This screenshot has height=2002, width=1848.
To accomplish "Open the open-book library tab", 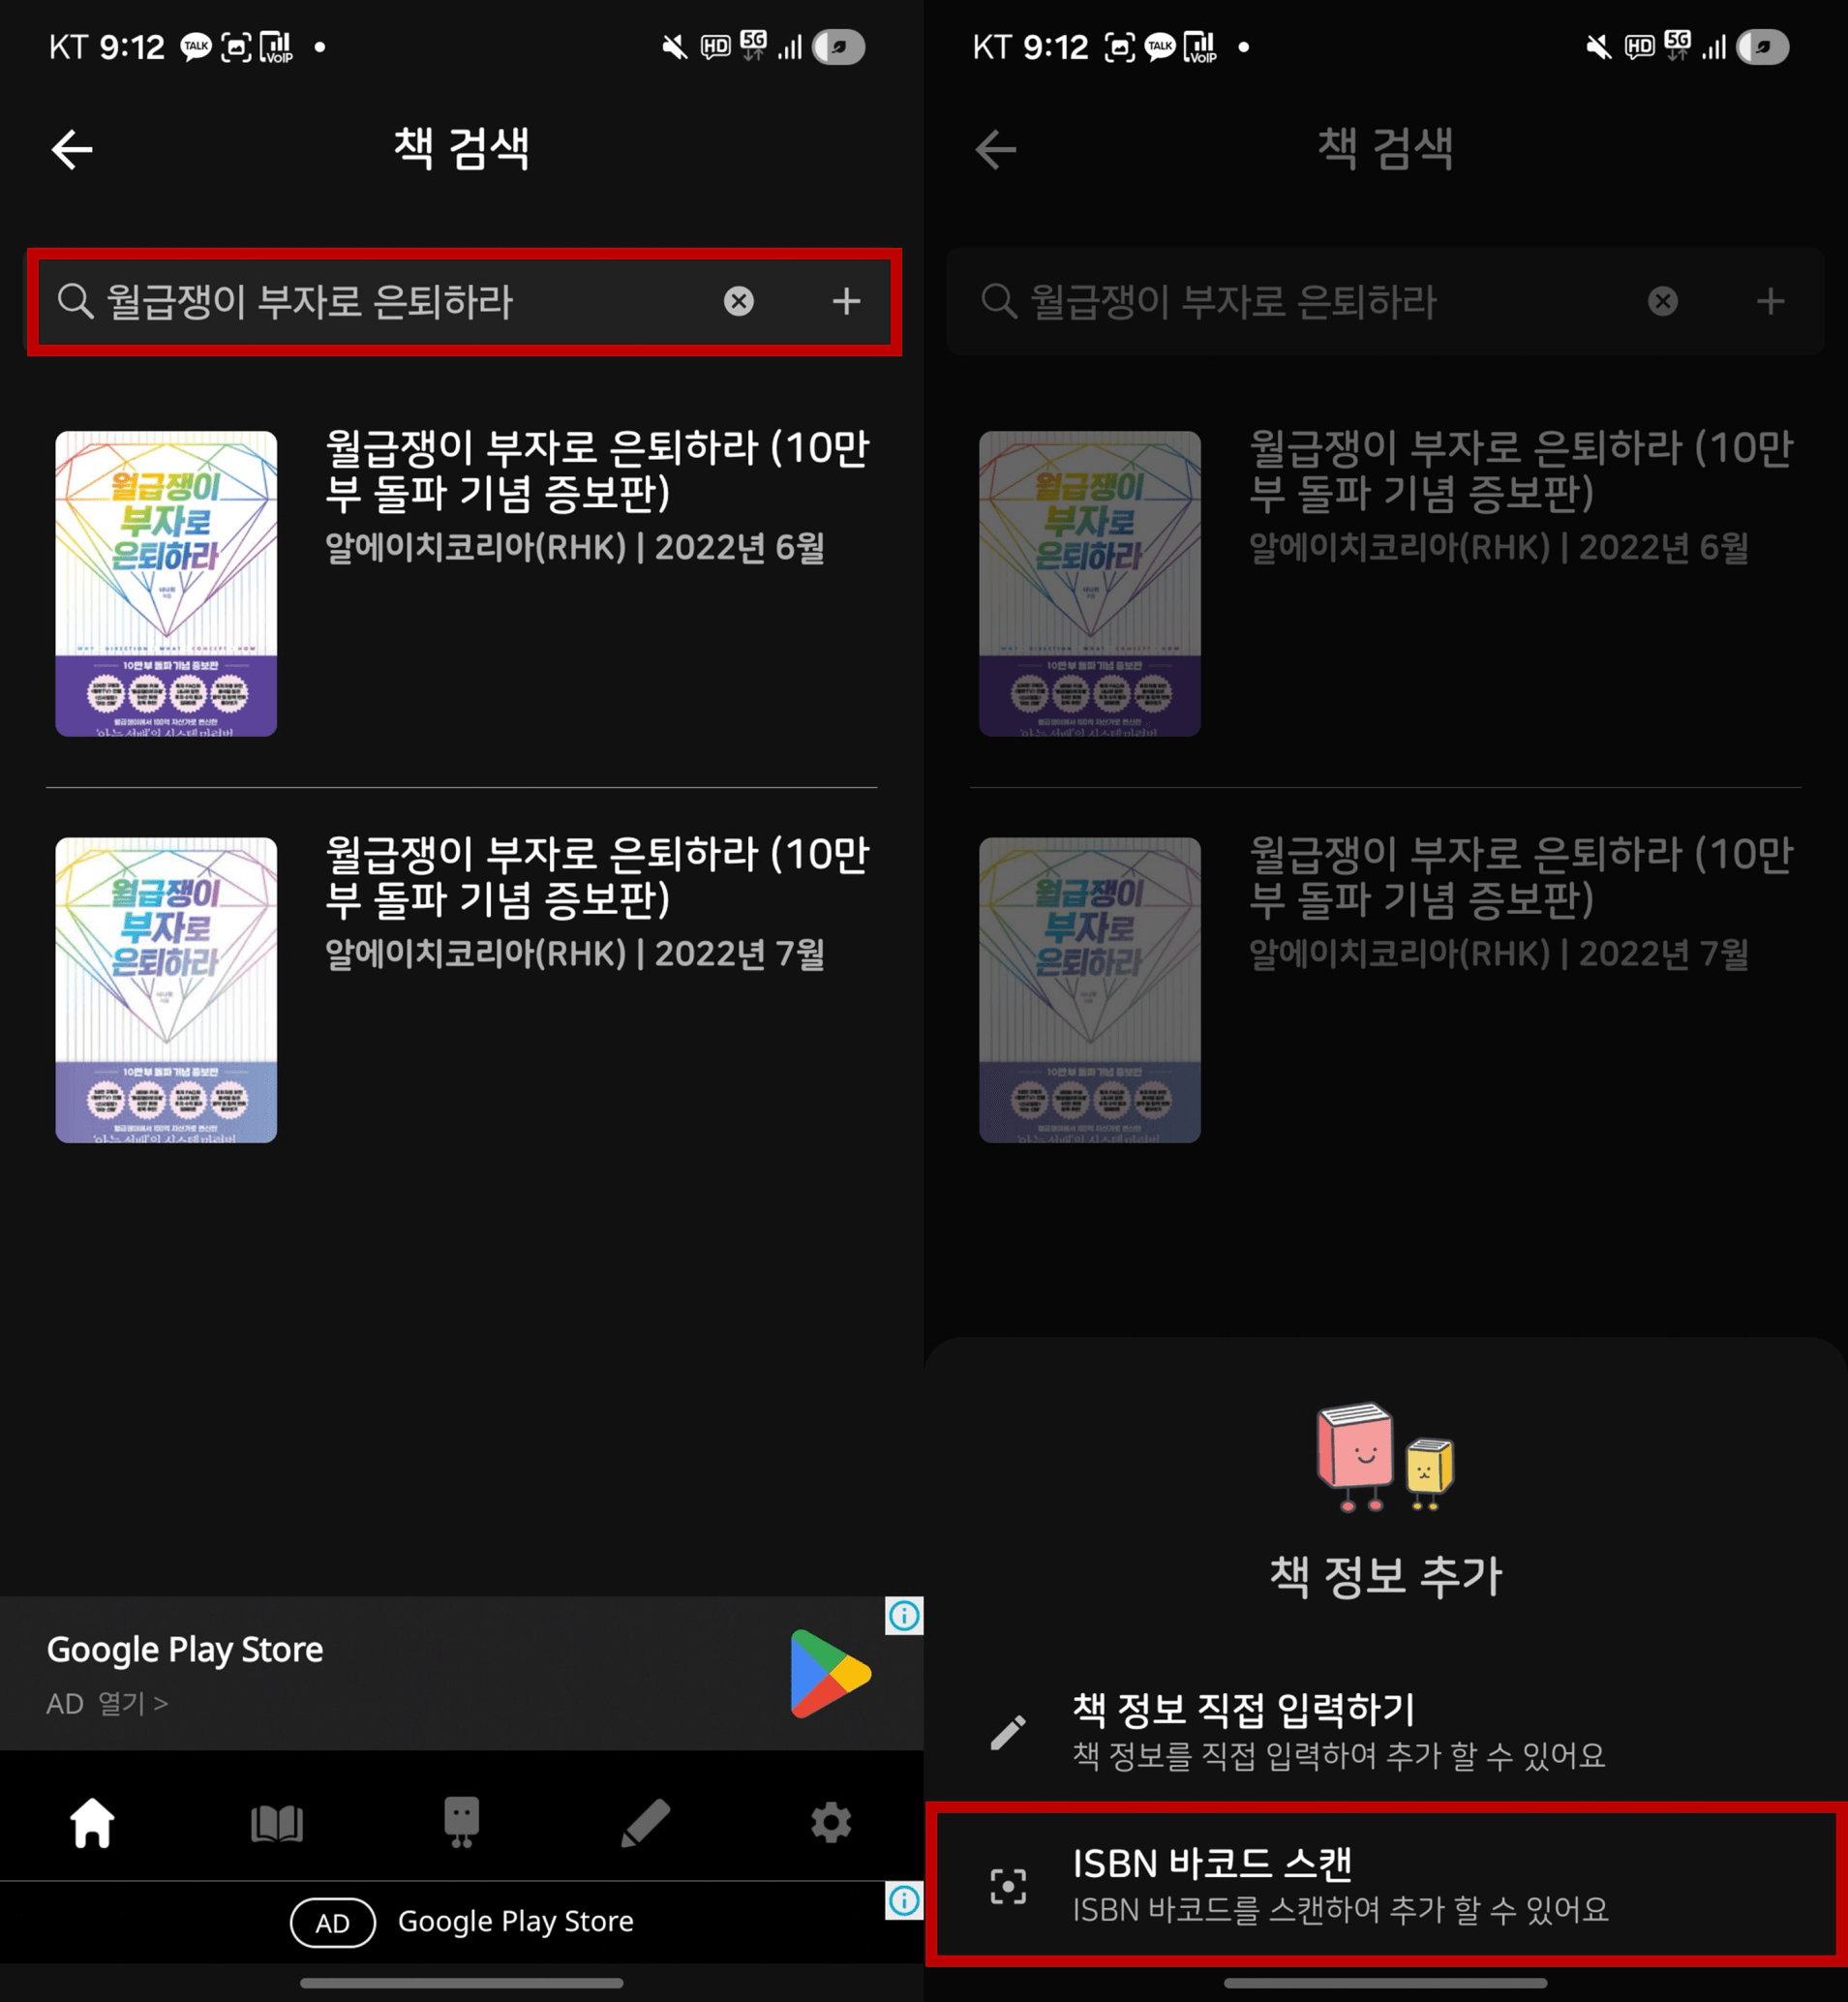I will click(x=277, y=1823).
